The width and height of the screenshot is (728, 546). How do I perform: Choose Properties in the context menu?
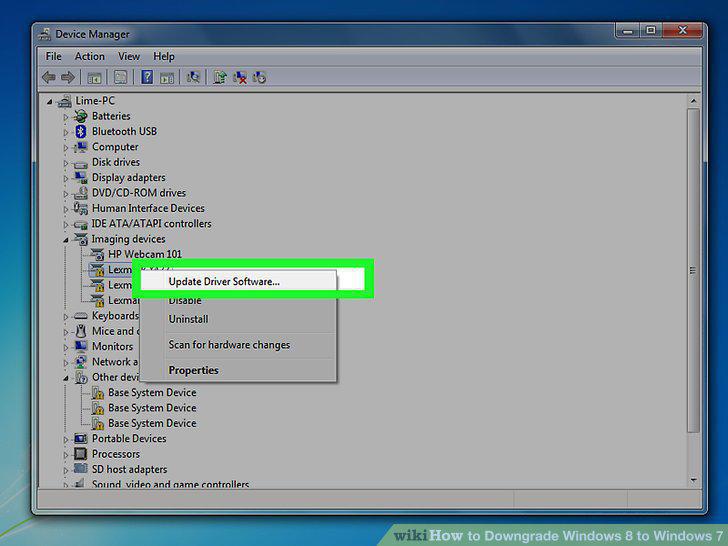[238, 370]
